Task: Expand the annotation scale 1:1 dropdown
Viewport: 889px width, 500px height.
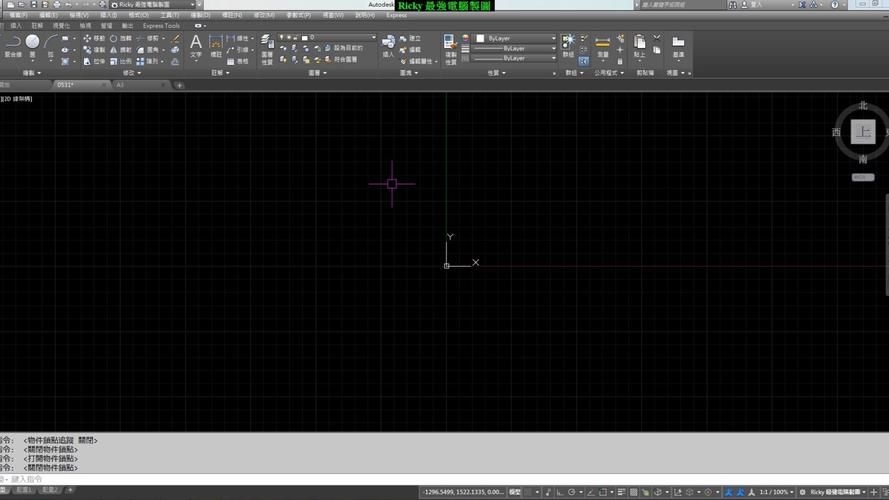Action: point(780,492)
